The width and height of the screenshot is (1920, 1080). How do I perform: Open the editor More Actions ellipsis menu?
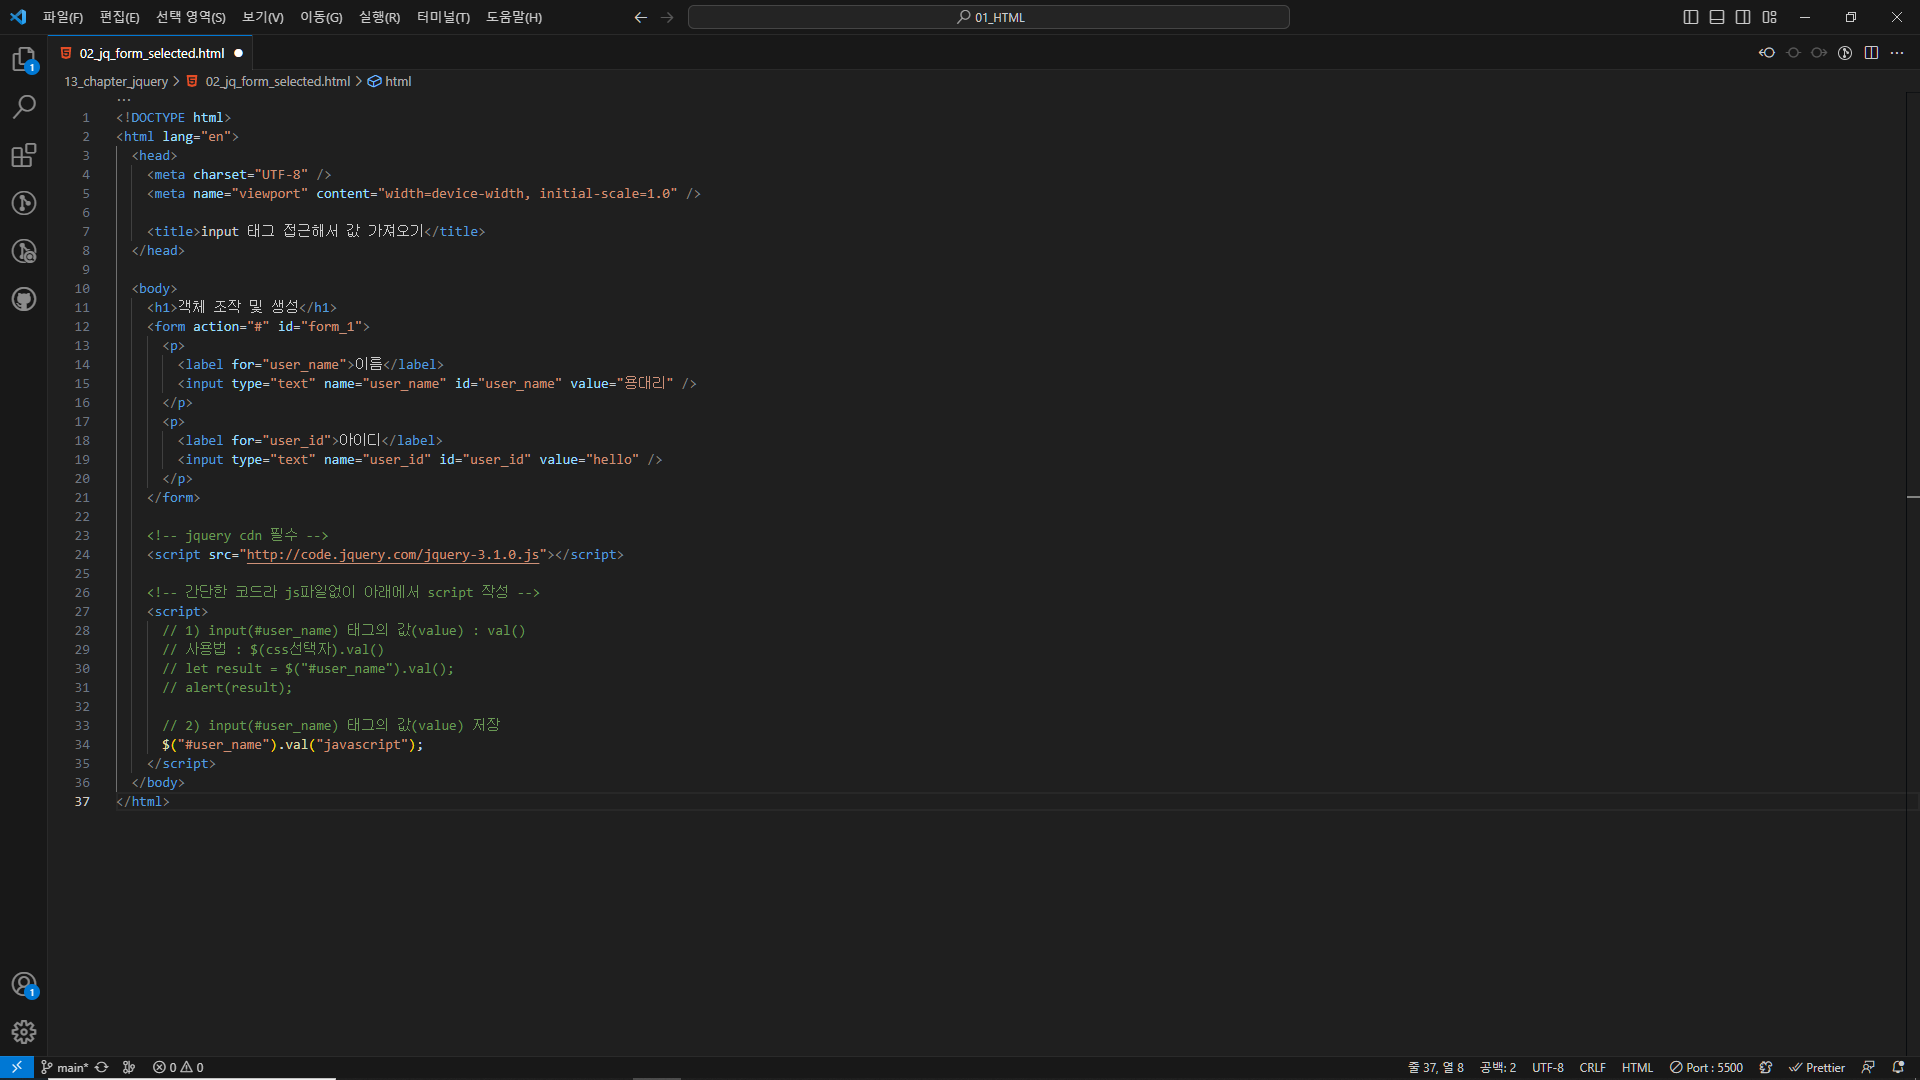1897,53
